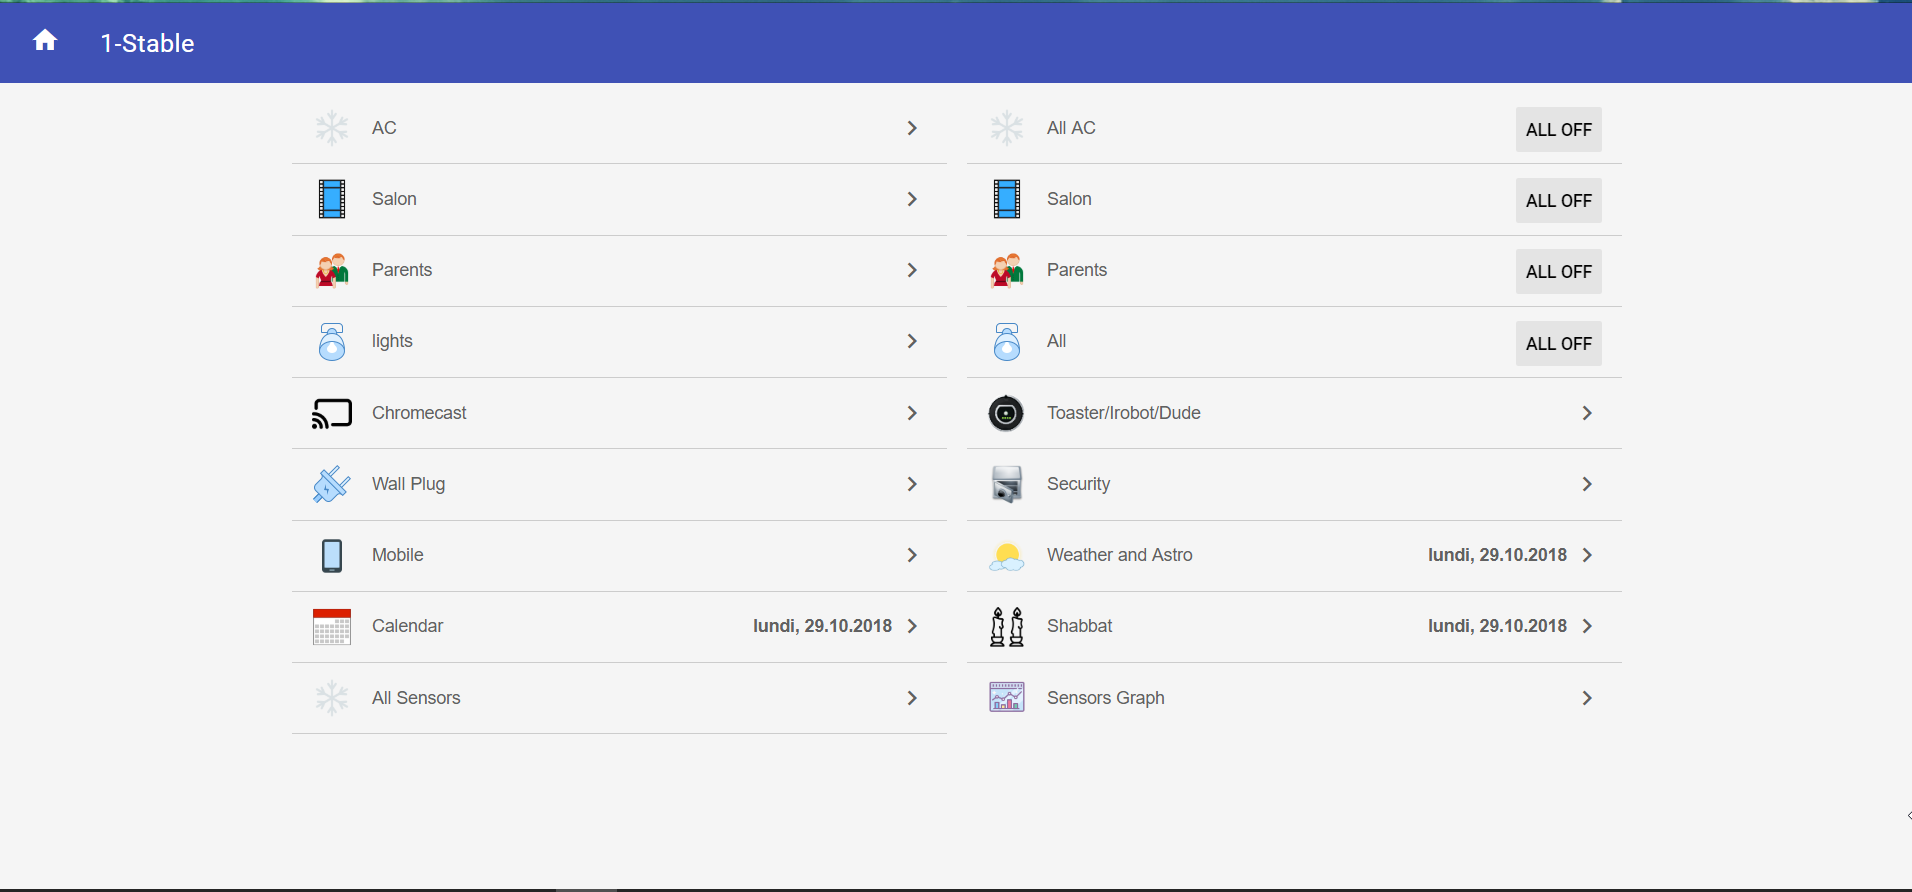Click the Calendar icon
The height and width of the screenshot is (892, 1912).
click(x=331, y=626)
